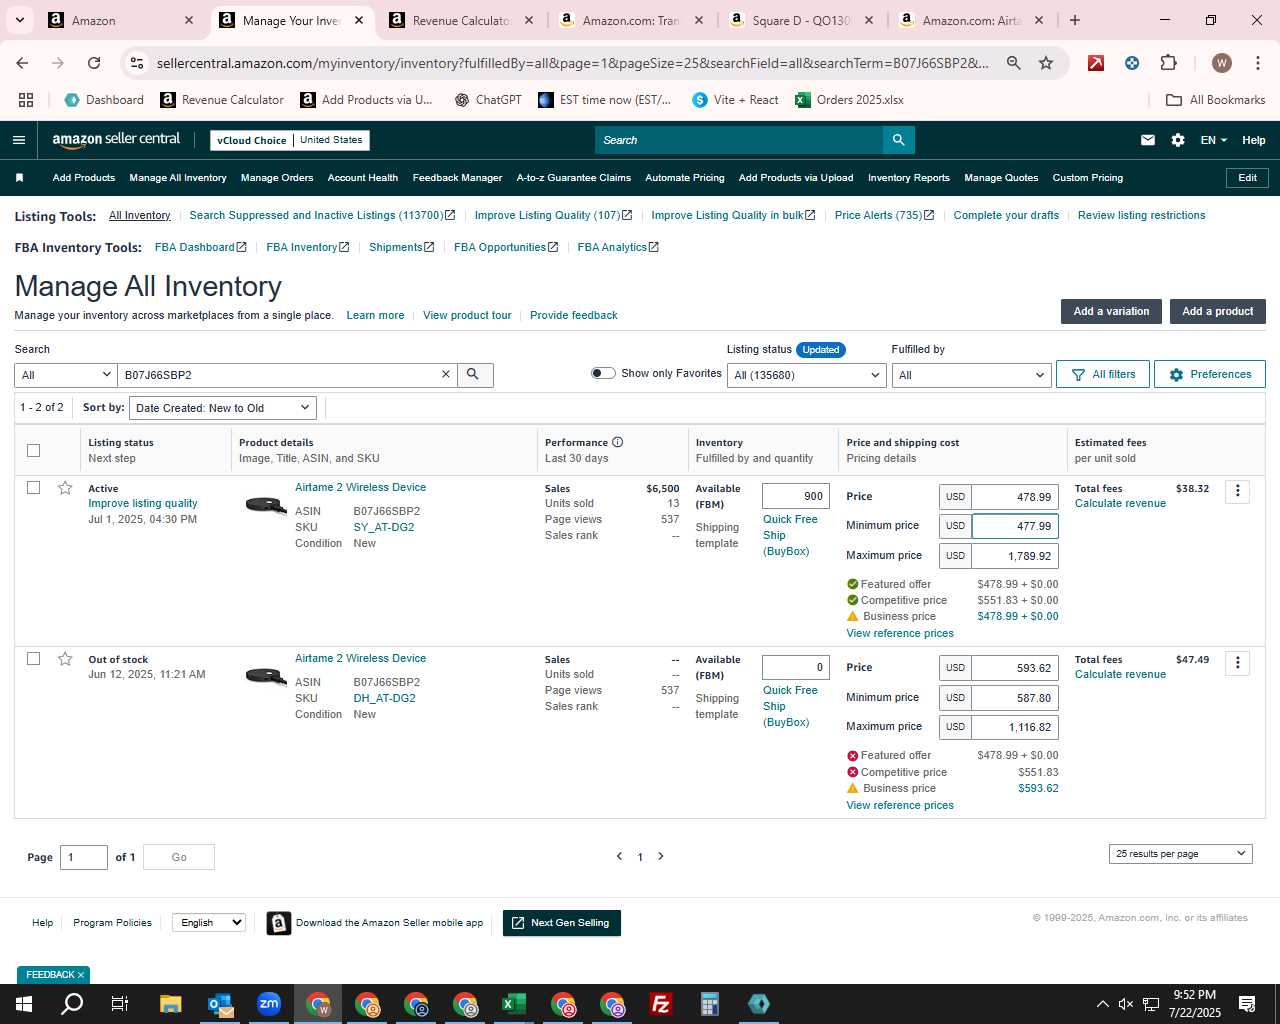Open the DH_AT-DG2 row three-dot menu

(x=1238, y=663)
